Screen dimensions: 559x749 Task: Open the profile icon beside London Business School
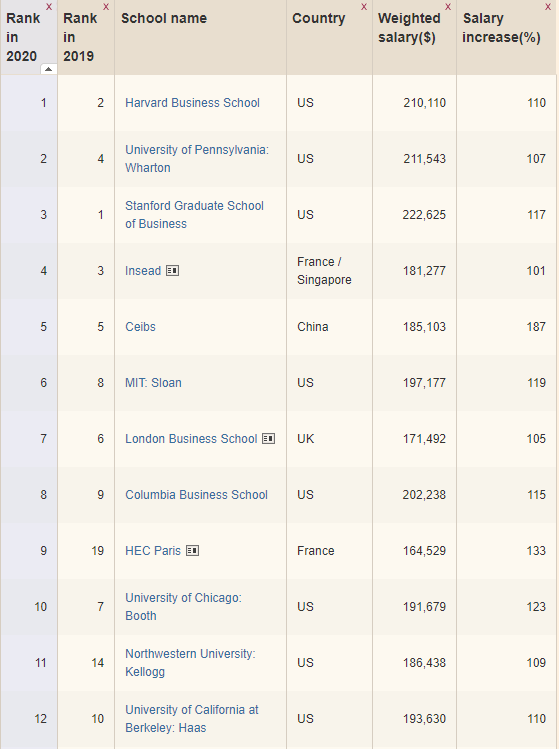coord(269,439)
